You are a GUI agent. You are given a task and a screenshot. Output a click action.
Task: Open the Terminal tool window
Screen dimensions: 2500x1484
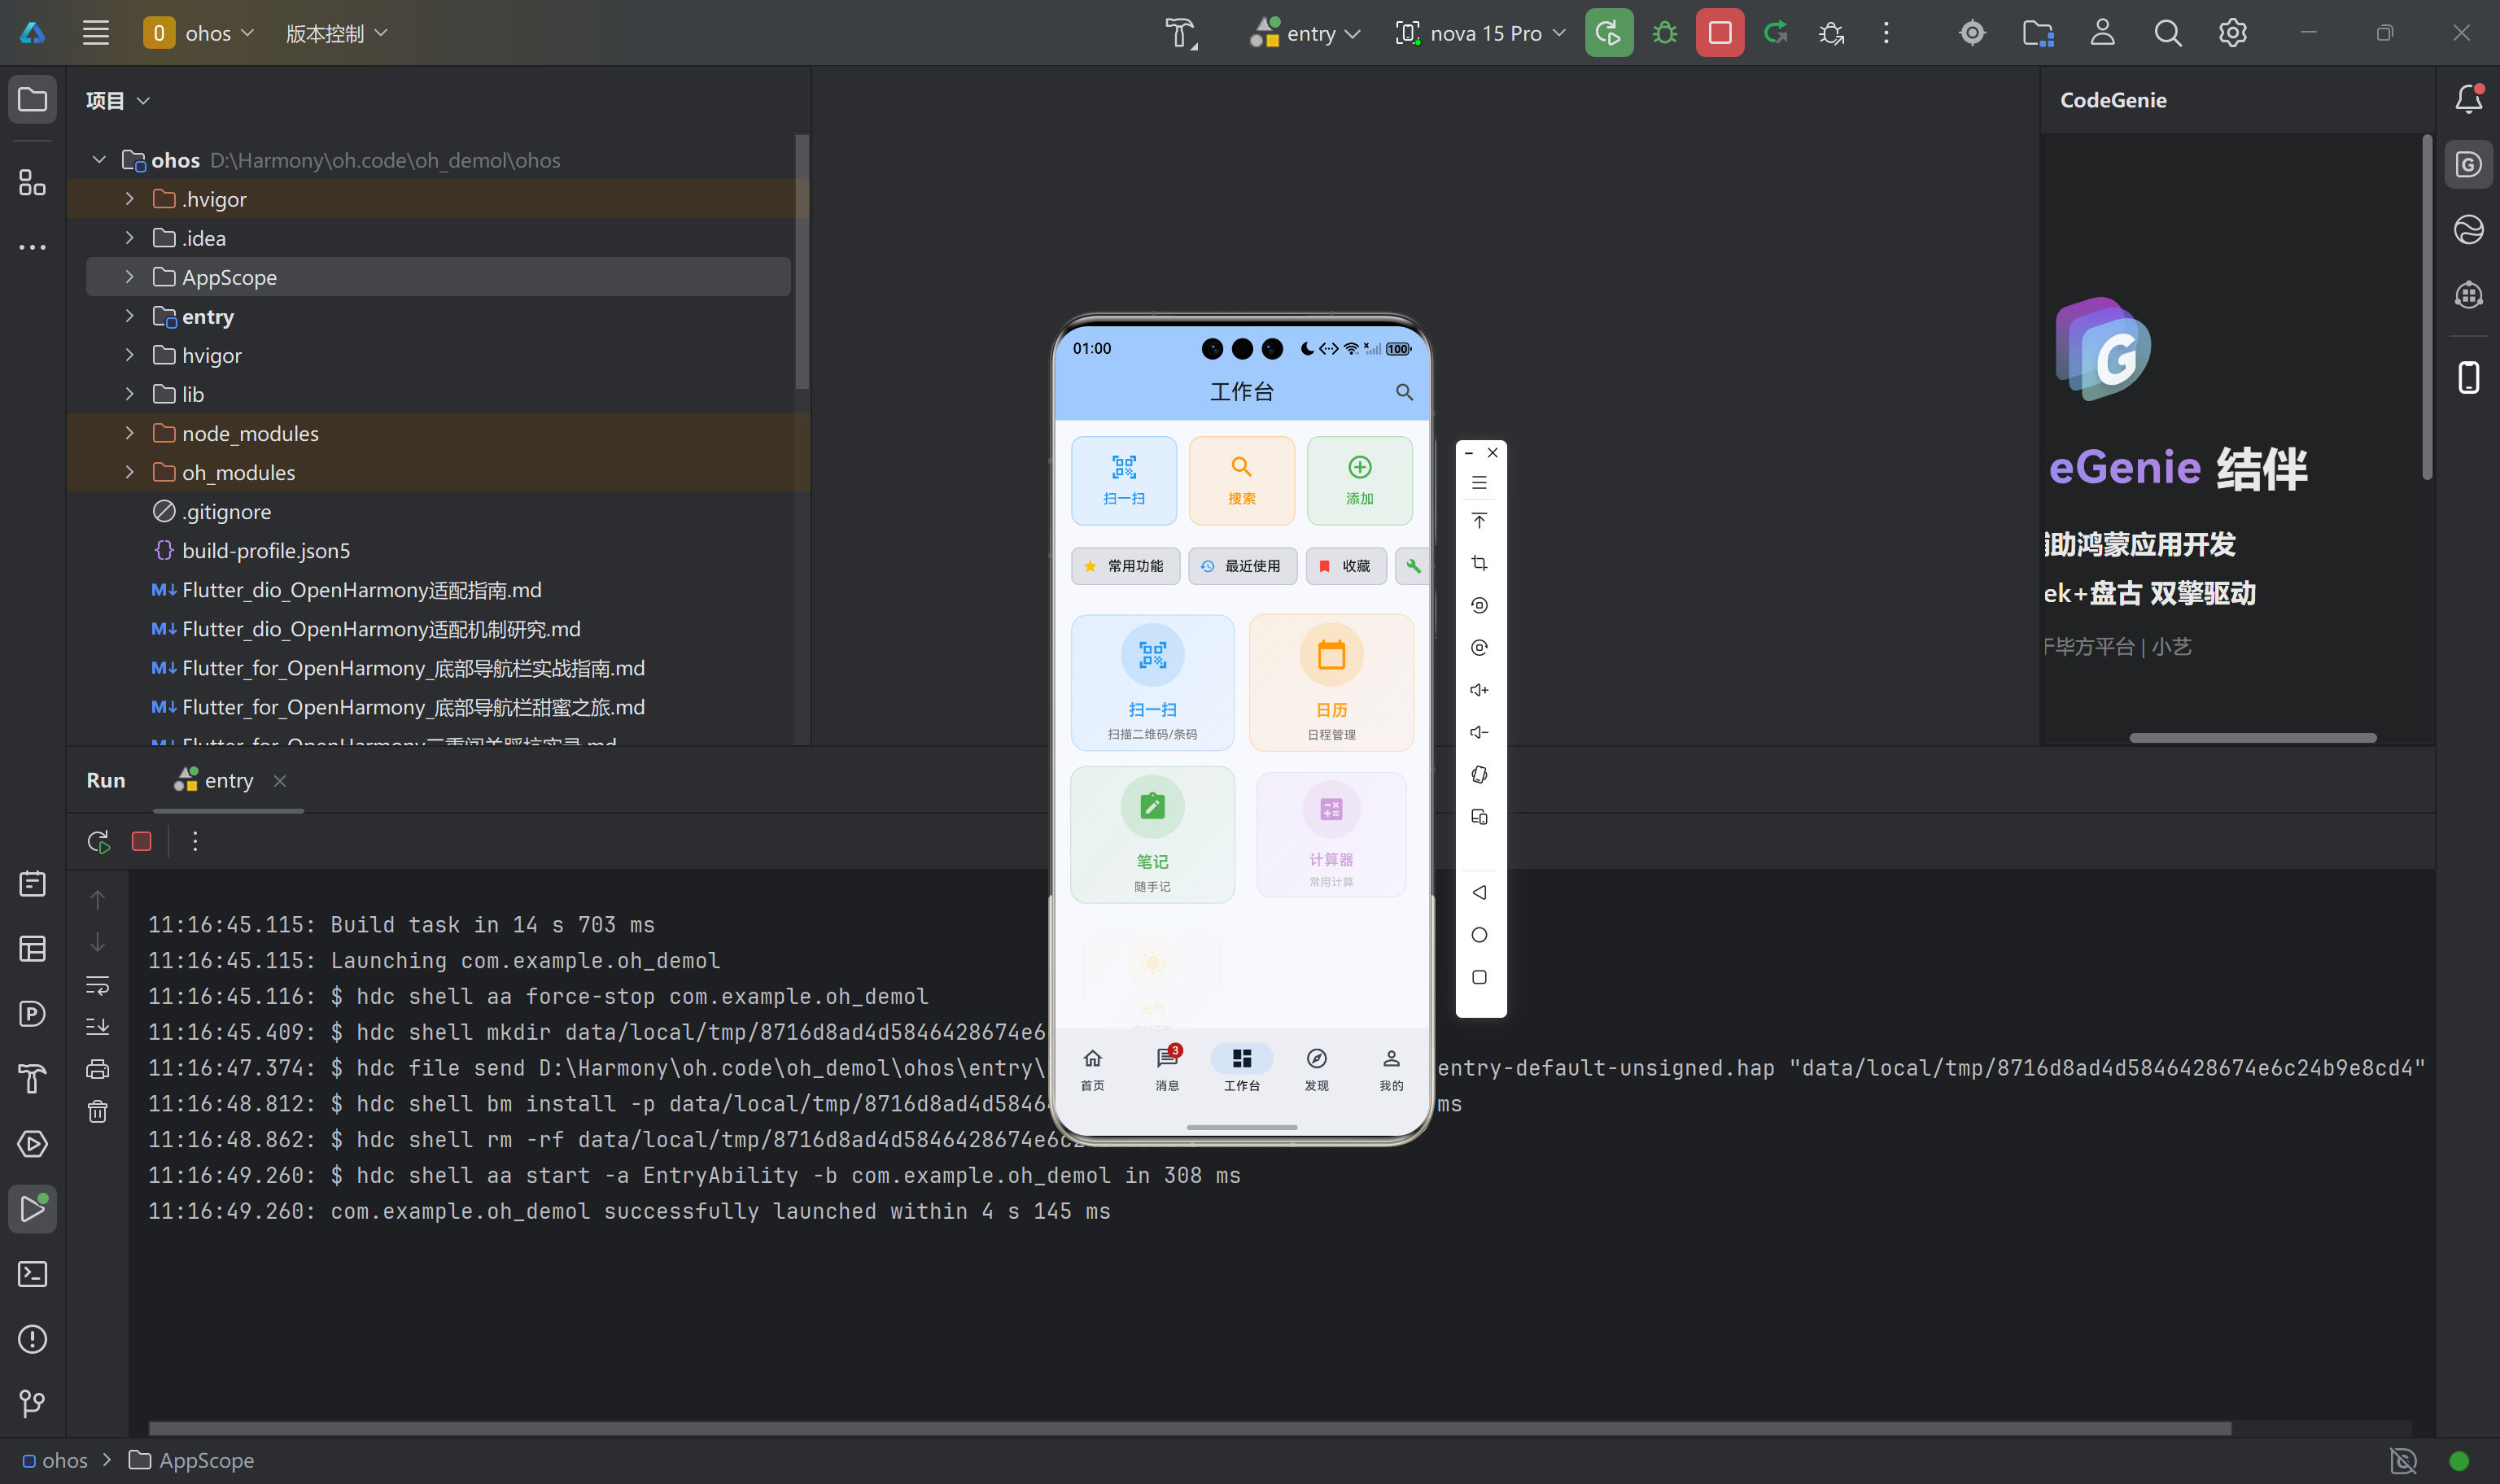[x=32, y=1274]
